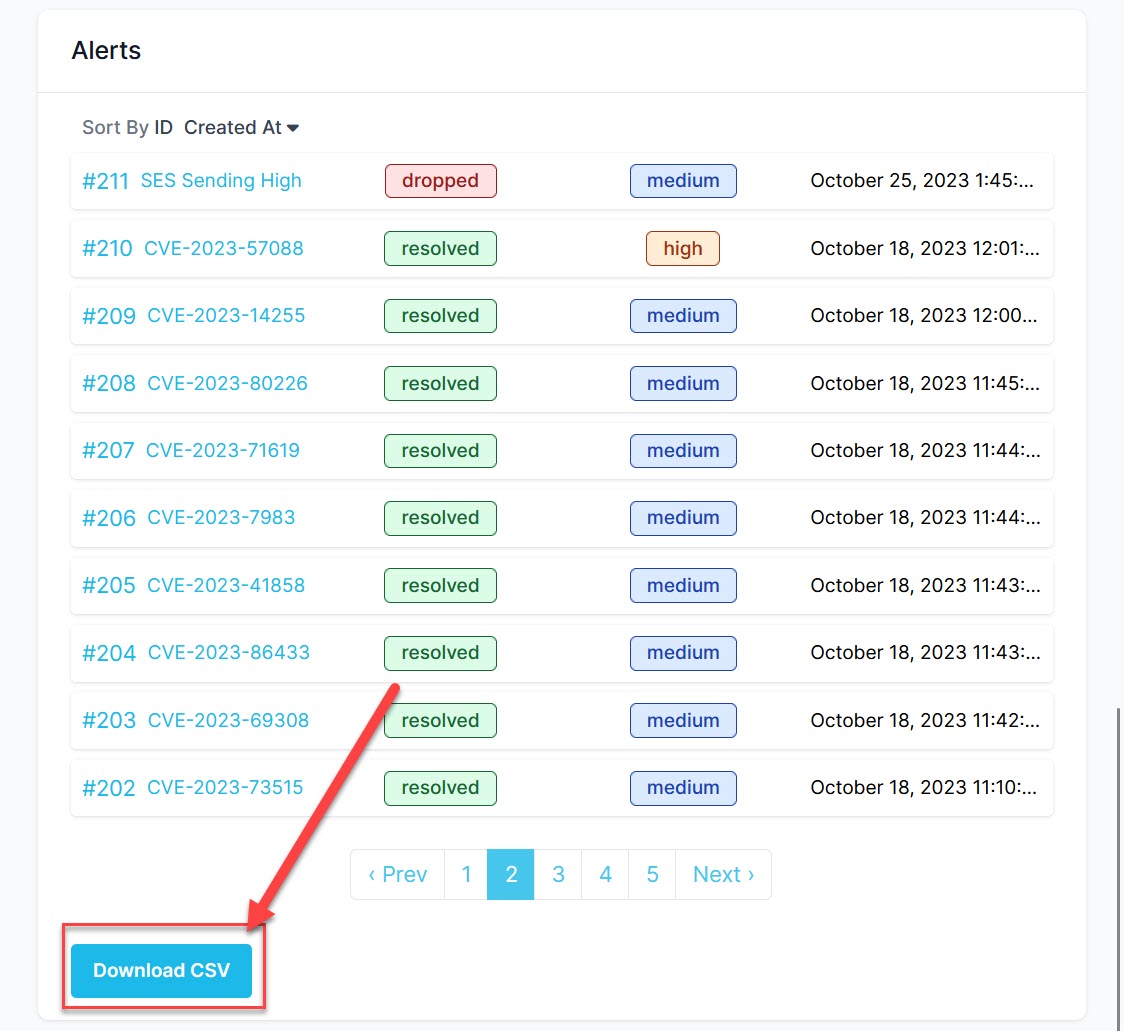
Task: Open alert CVE-2023-69308
Action: point(228,720)
